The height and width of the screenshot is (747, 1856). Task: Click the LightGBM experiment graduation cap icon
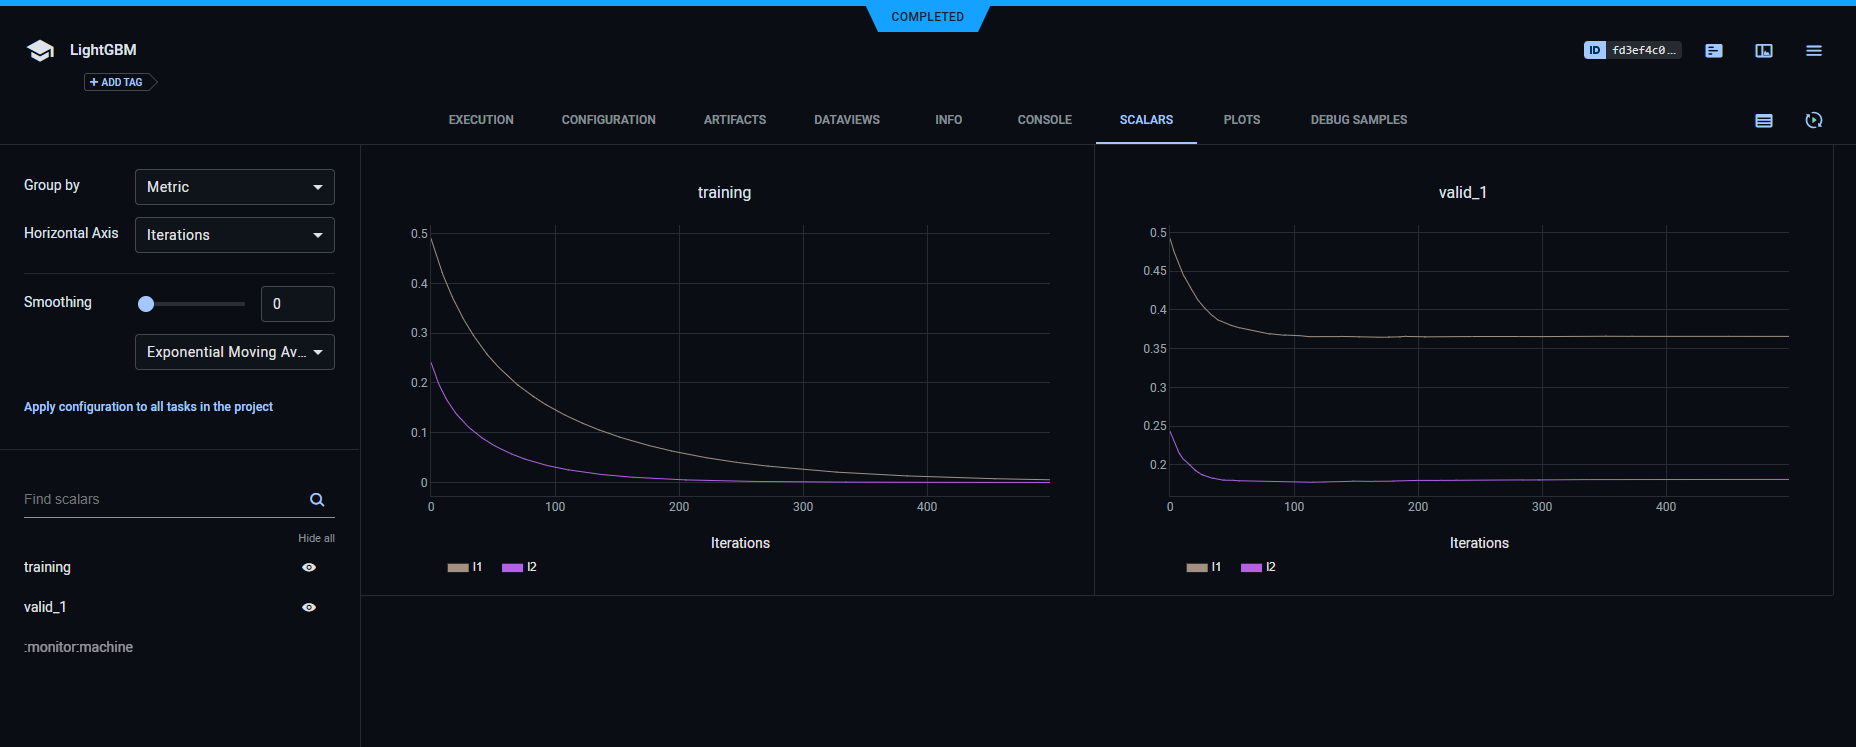40,51
